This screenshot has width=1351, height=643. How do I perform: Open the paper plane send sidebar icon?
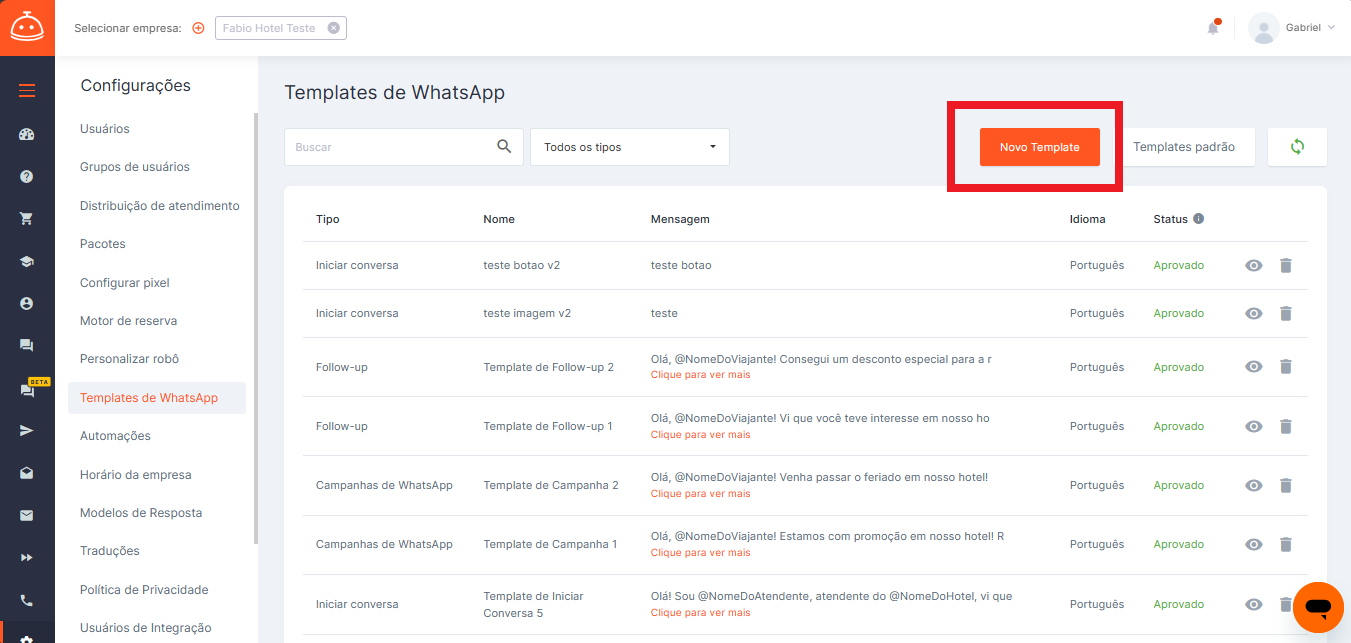click(27, 430)
